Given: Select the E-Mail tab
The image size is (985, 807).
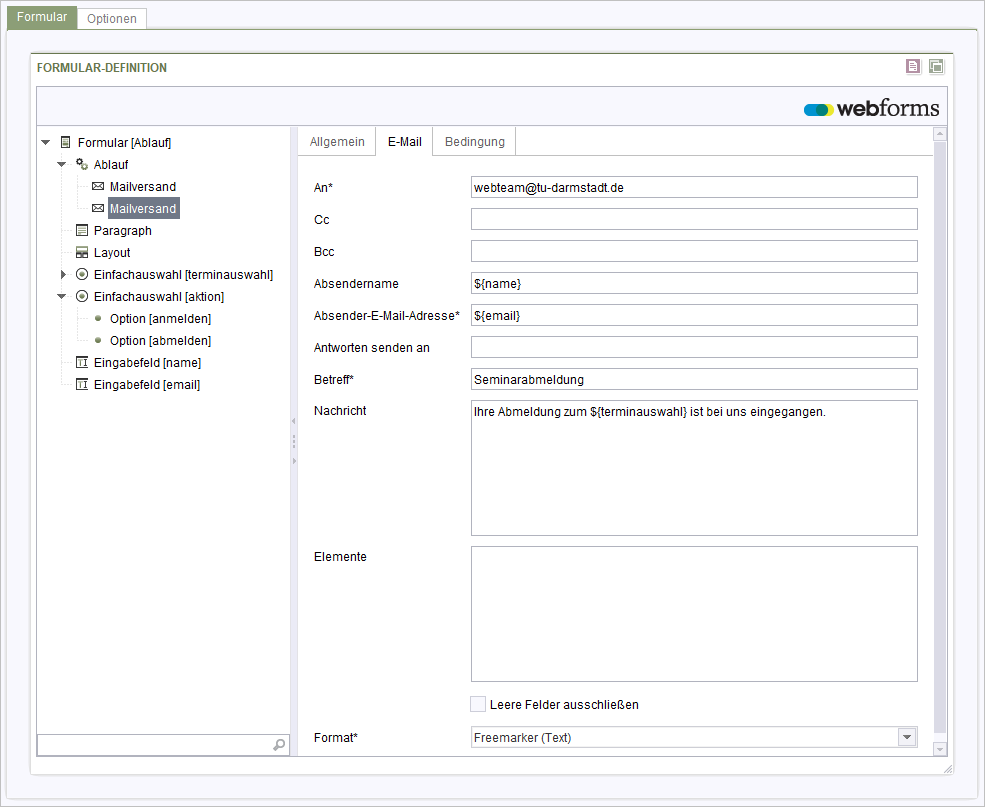Looking at the screenshot, I should pyautogui.click(x=405, y=141).
